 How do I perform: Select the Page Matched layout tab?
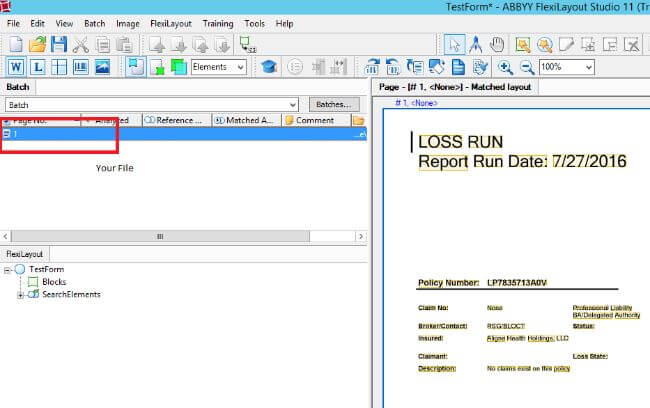[x=455, y=87]
